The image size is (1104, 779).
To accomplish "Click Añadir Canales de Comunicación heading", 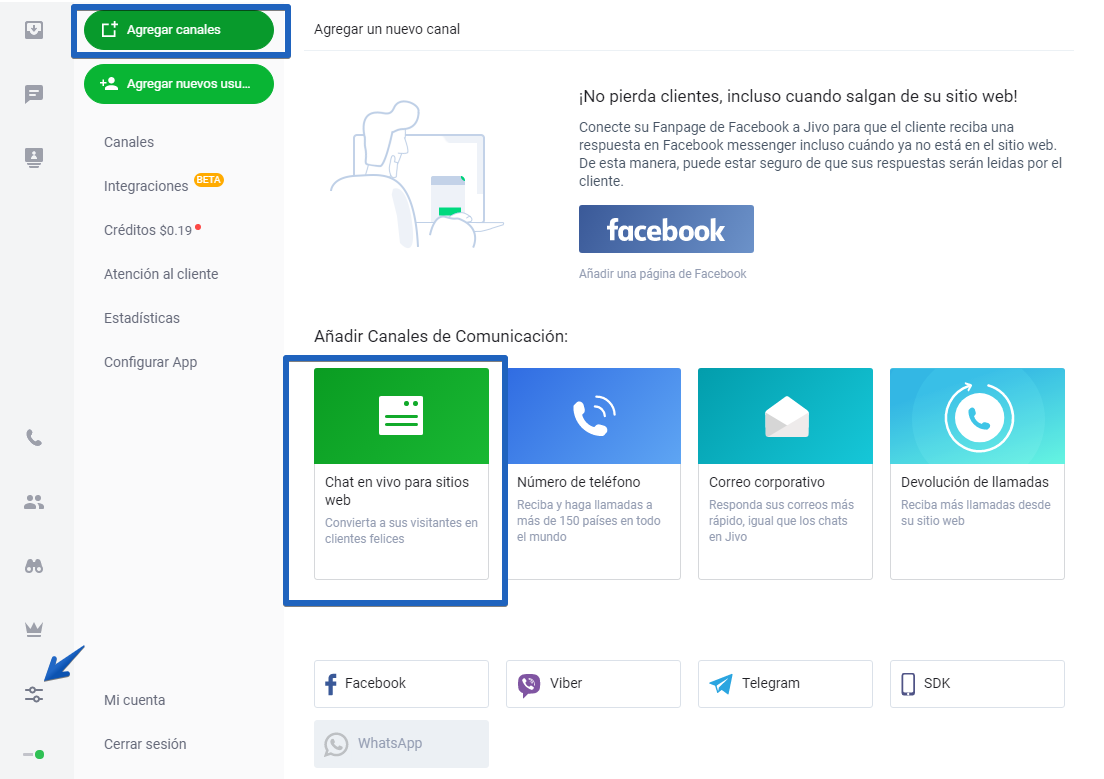I will 441,336.
